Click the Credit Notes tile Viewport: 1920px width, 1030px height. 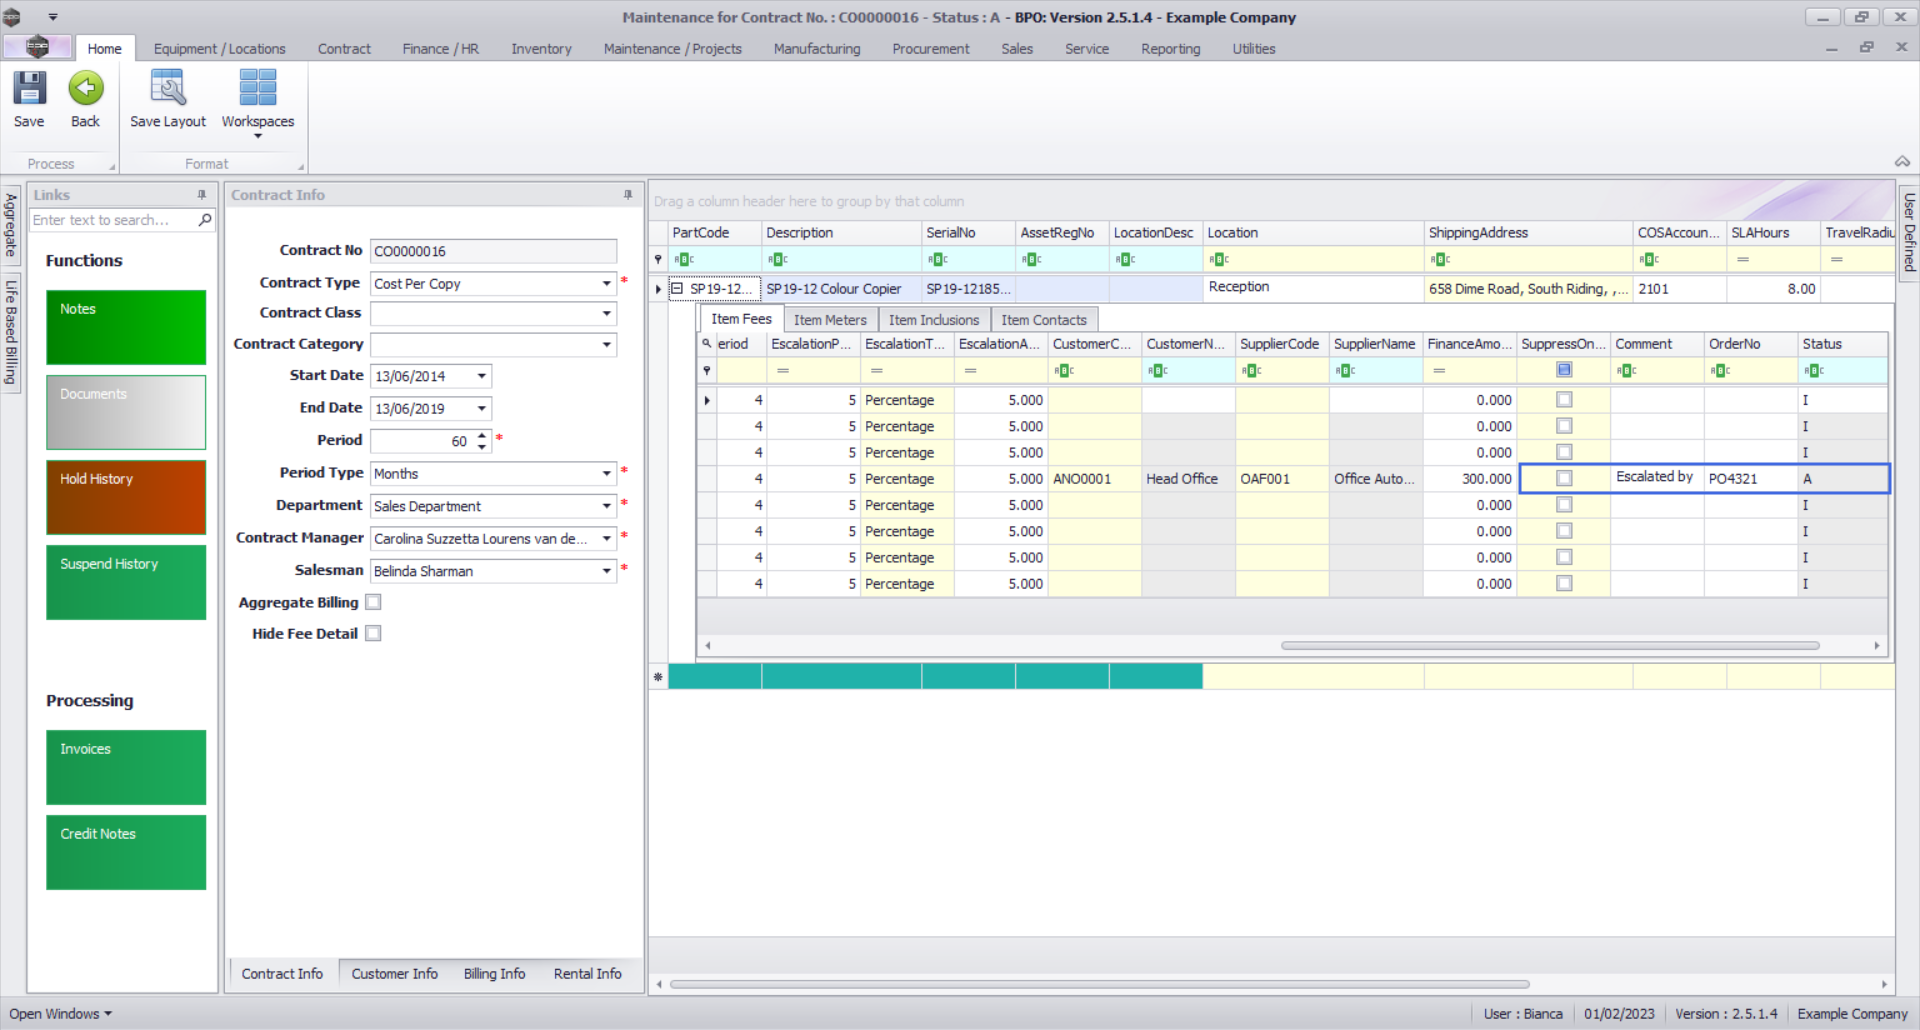pos(126,852)
